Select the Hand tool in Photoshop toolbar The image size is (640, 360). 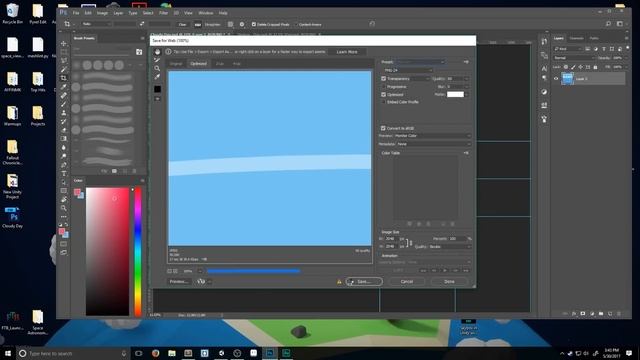[64, 200]
